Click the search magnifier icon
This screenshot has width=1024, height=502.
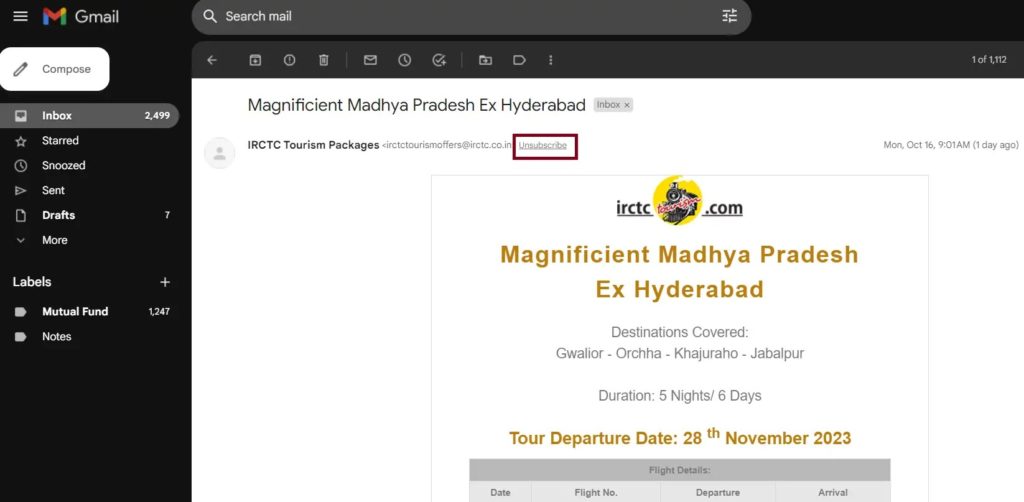[x=210, y=16]
